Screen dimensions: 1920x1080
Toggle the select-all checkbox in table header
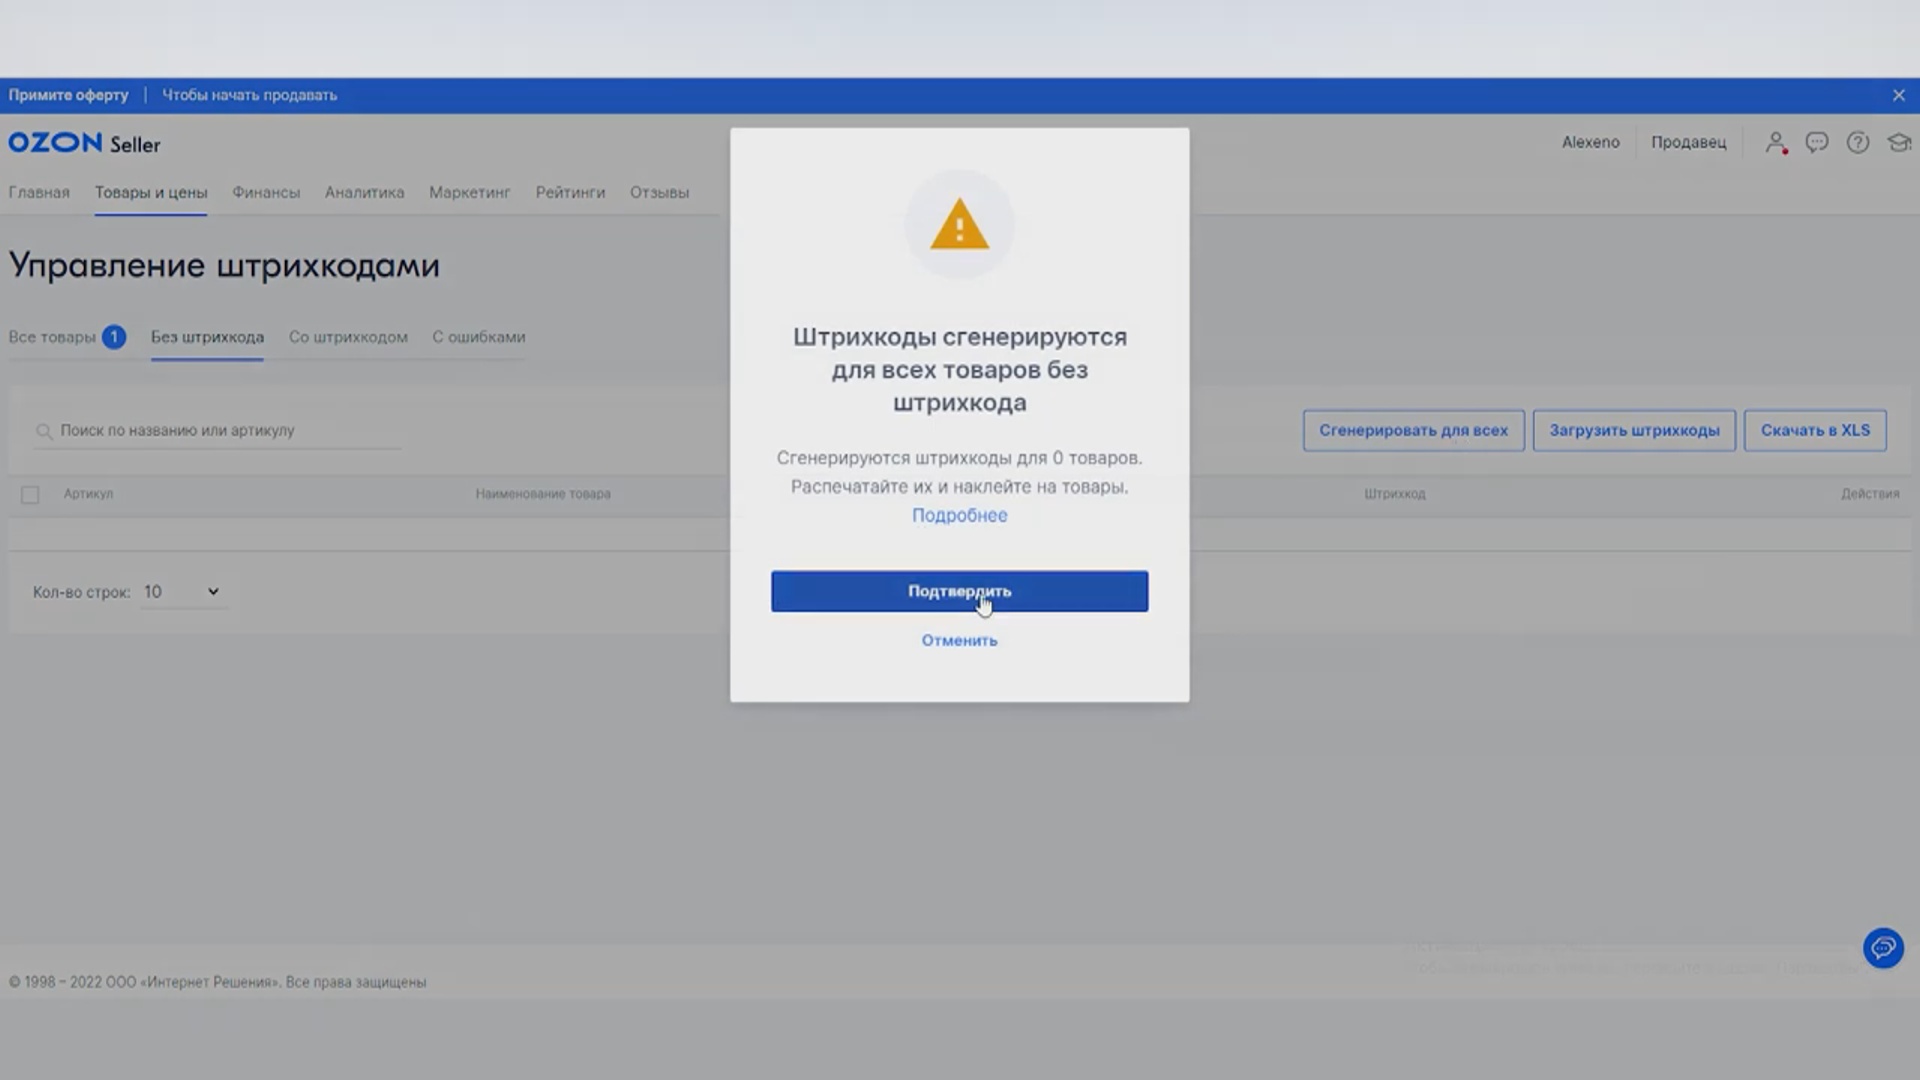tap(30, 494)
